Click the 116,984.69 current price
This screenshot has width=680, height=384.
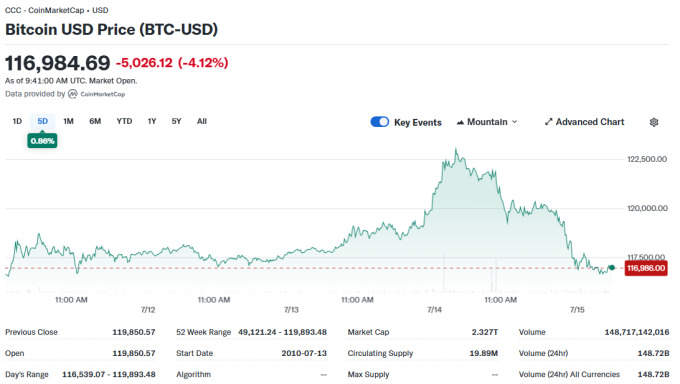pyautogui.click(x=58, y=63)
